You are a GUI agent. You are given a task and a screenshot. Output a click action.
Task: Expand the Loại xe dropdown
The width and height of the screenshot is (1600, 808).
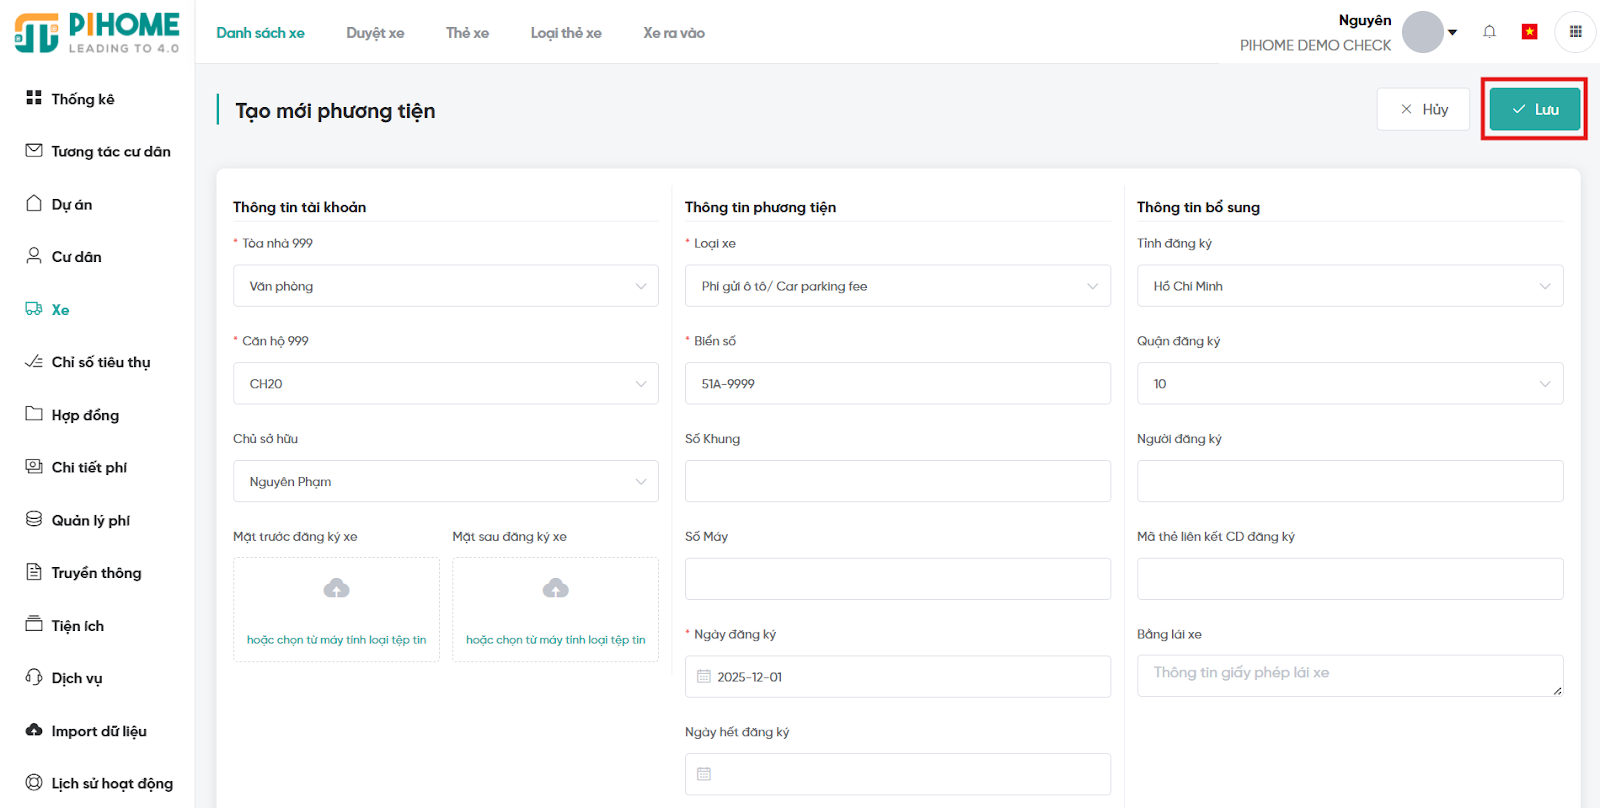tap(897, 286)
